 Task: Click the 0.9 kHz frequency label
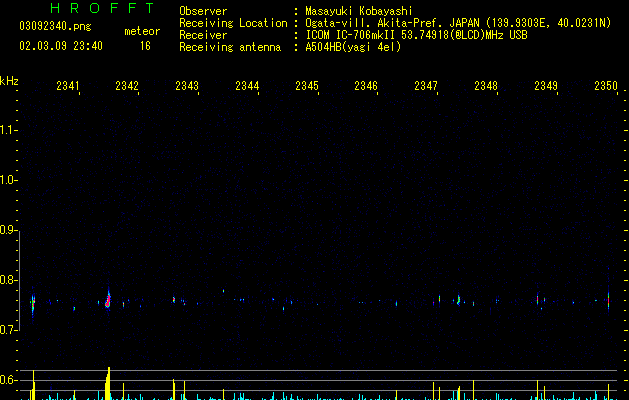coord(7,230)
